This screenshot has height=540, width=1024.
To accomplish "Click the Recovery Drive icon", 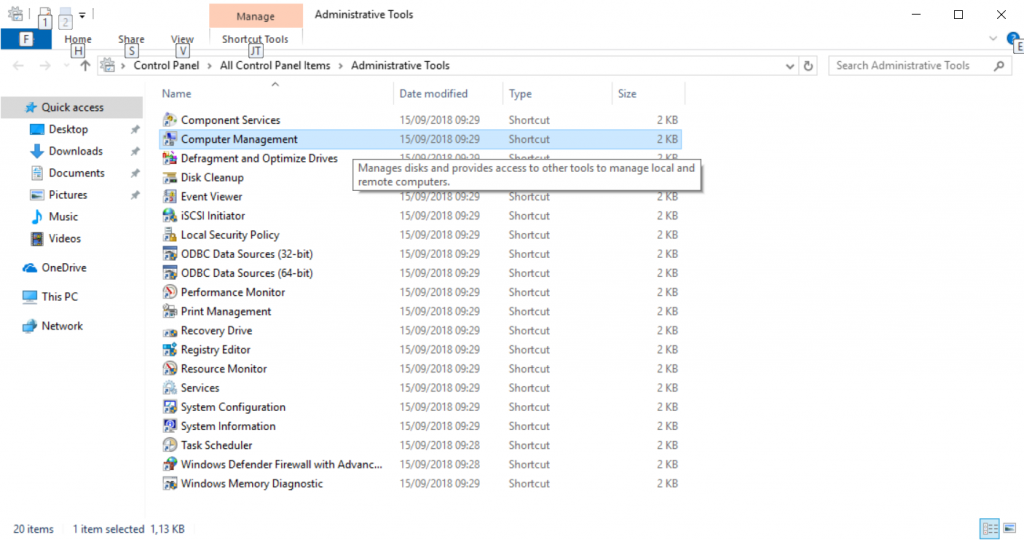I will [x=170, y=330].
